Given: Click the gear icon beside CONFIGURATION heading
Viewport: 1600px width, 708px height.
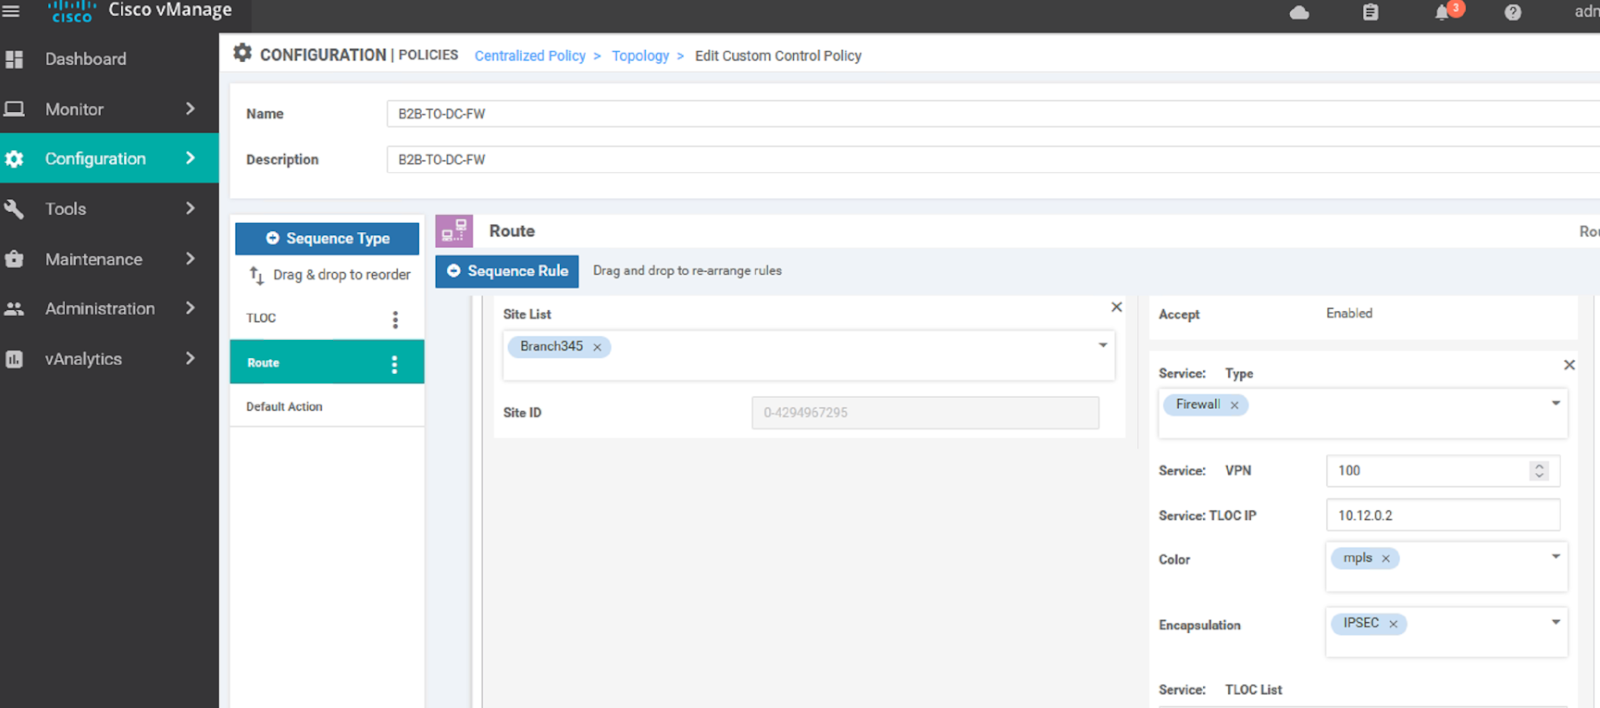Looking at the screenshot, I should click(242, 53).
